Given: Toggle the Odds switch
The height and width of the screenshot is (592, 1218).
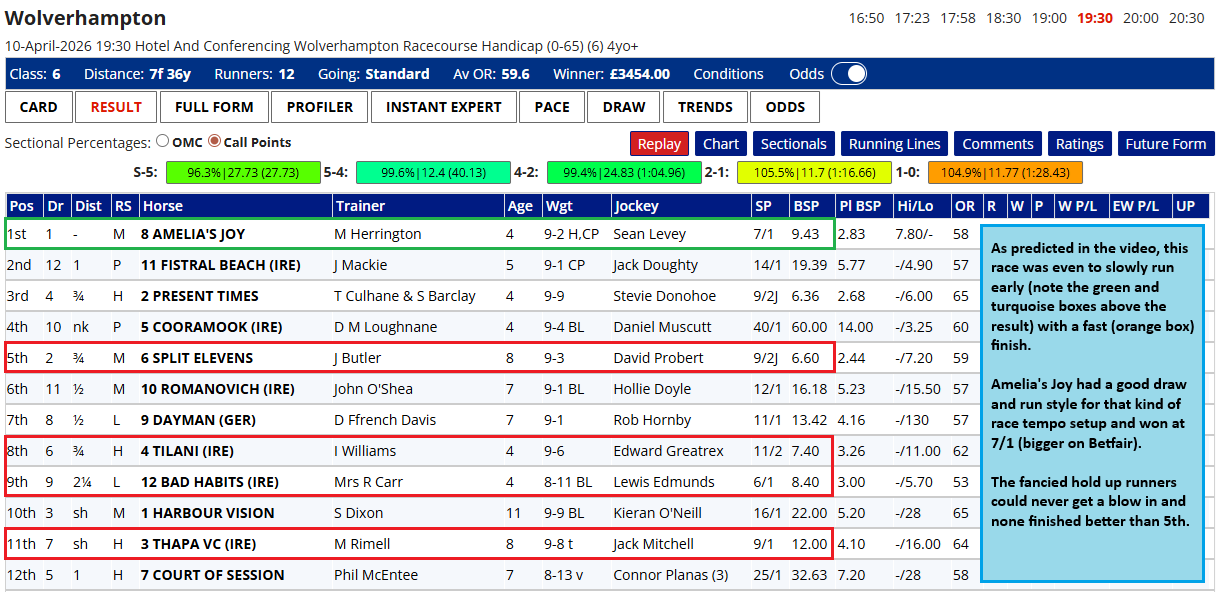Looking at the screenshot, I should click(x=848, y=74).
